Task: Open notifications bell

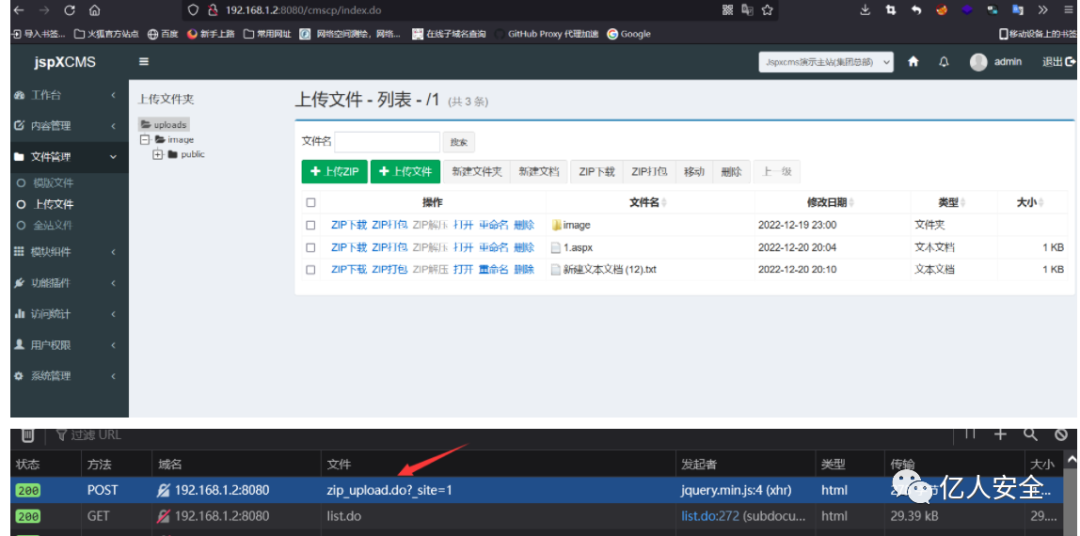Action: click(944, 62)
